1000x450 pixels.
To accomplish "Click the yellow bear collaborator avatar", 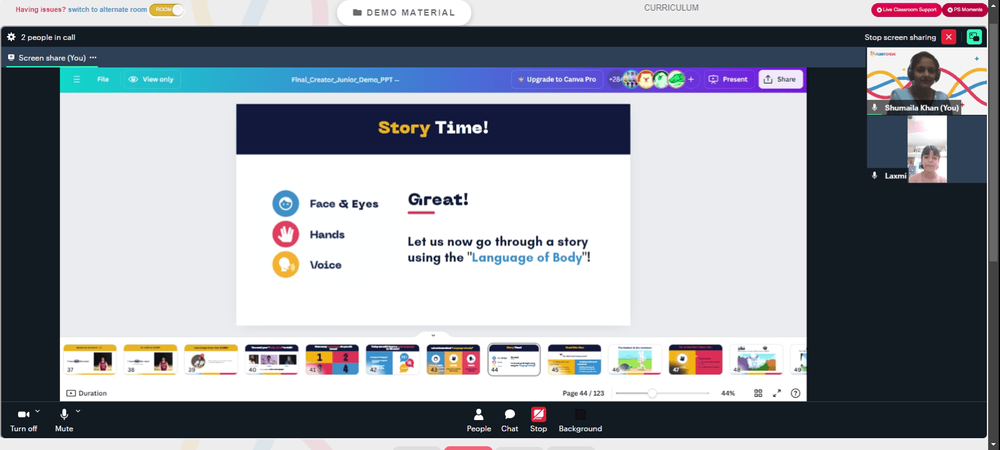I will tap(646, 80).
